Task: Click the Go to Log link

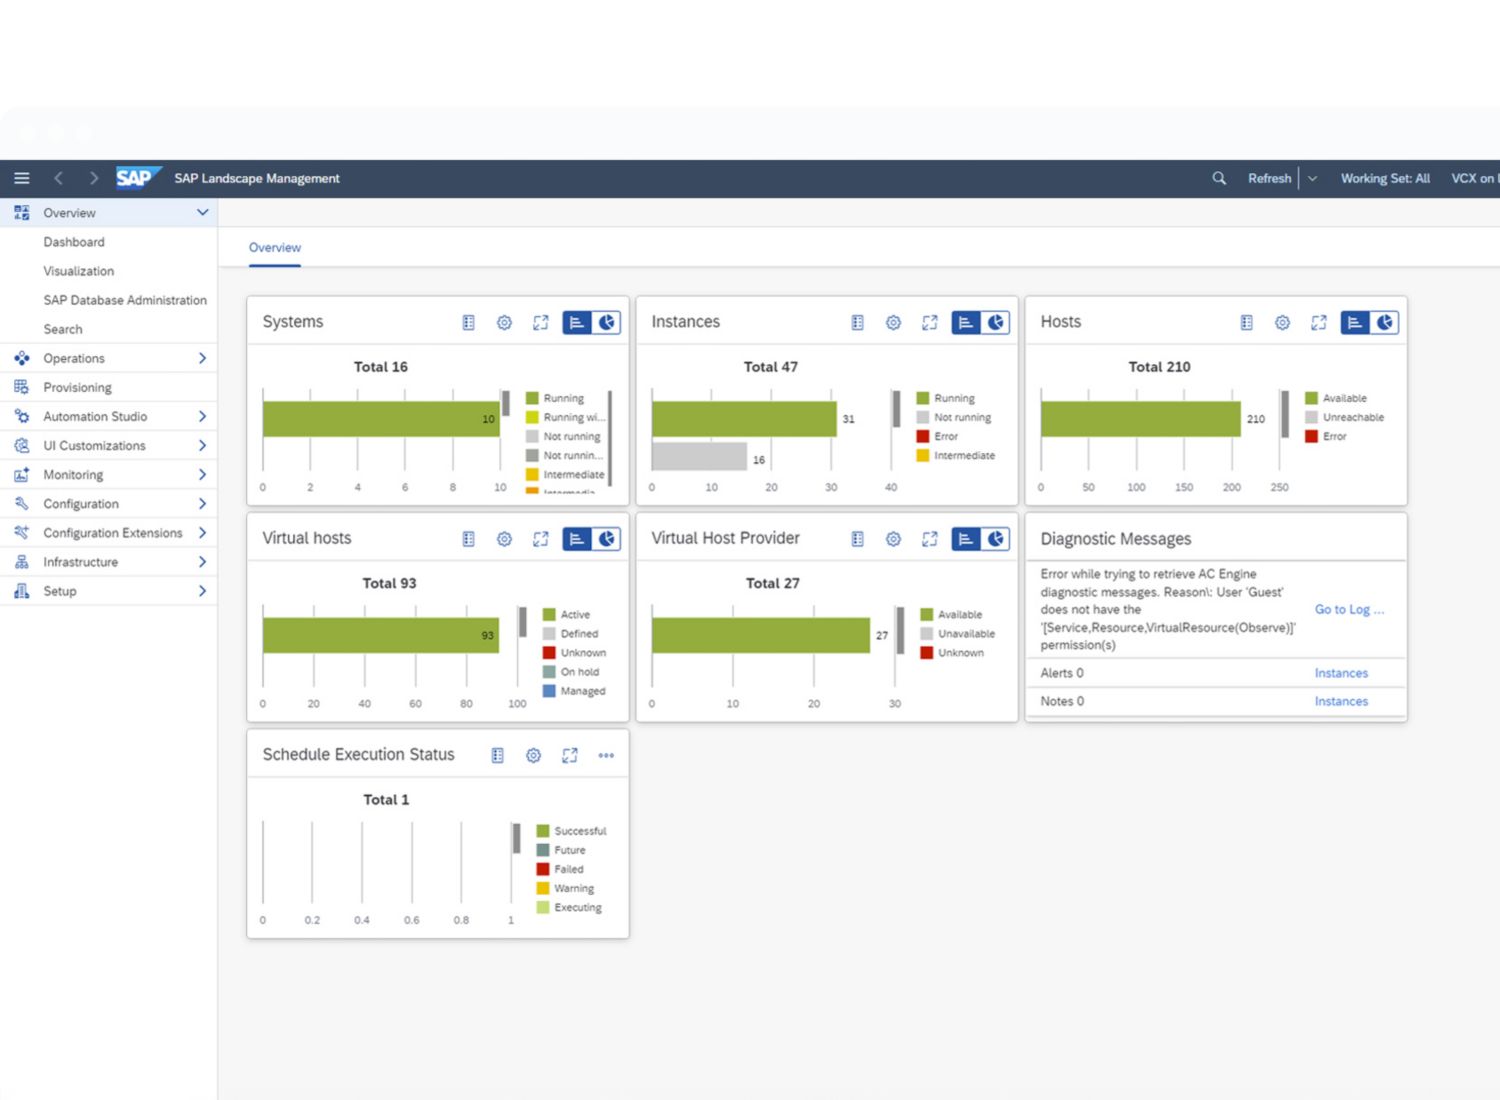Action: click(1348, 609)
